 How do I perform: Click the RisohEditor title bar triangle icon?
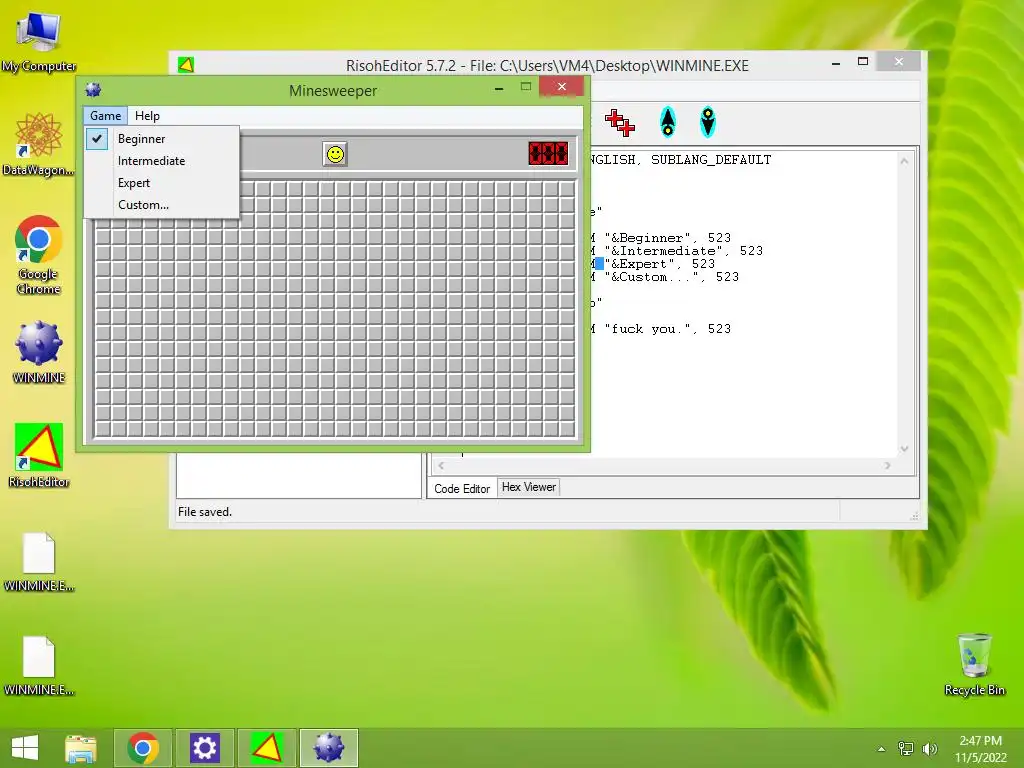(x=186, y=65)
